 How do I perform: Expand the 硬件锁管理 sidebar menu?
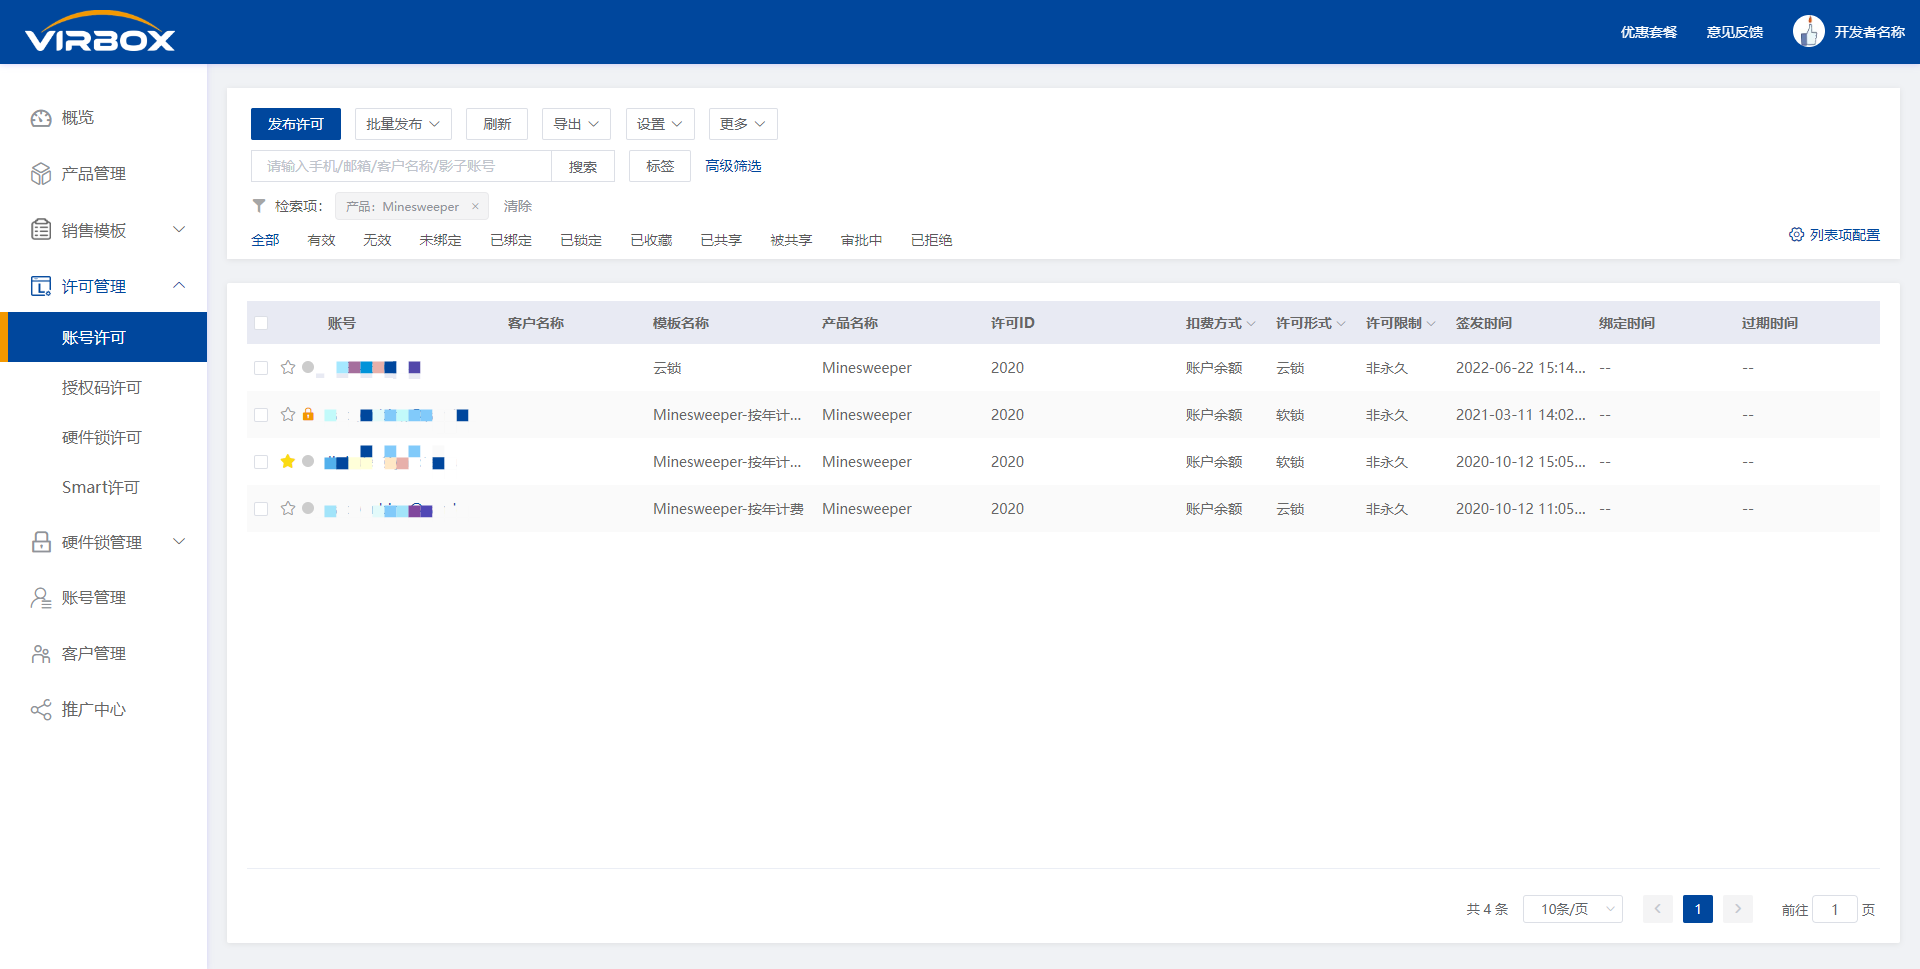(179, 542)
